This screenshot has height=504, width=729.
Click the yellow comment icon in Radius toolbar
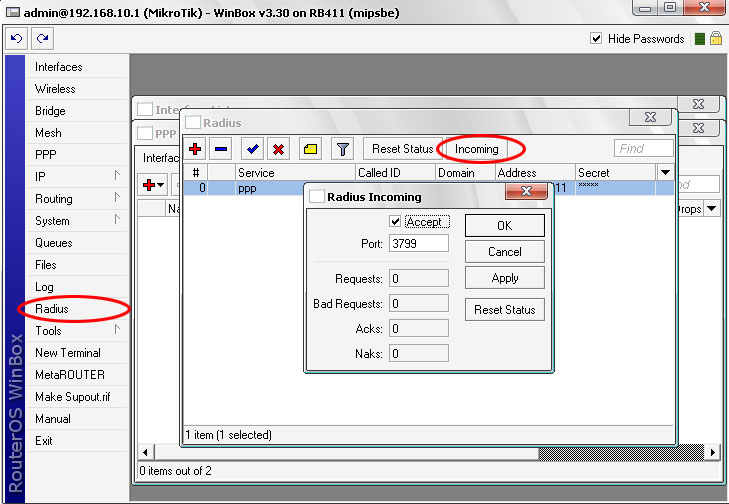click(x=311, y=149)
